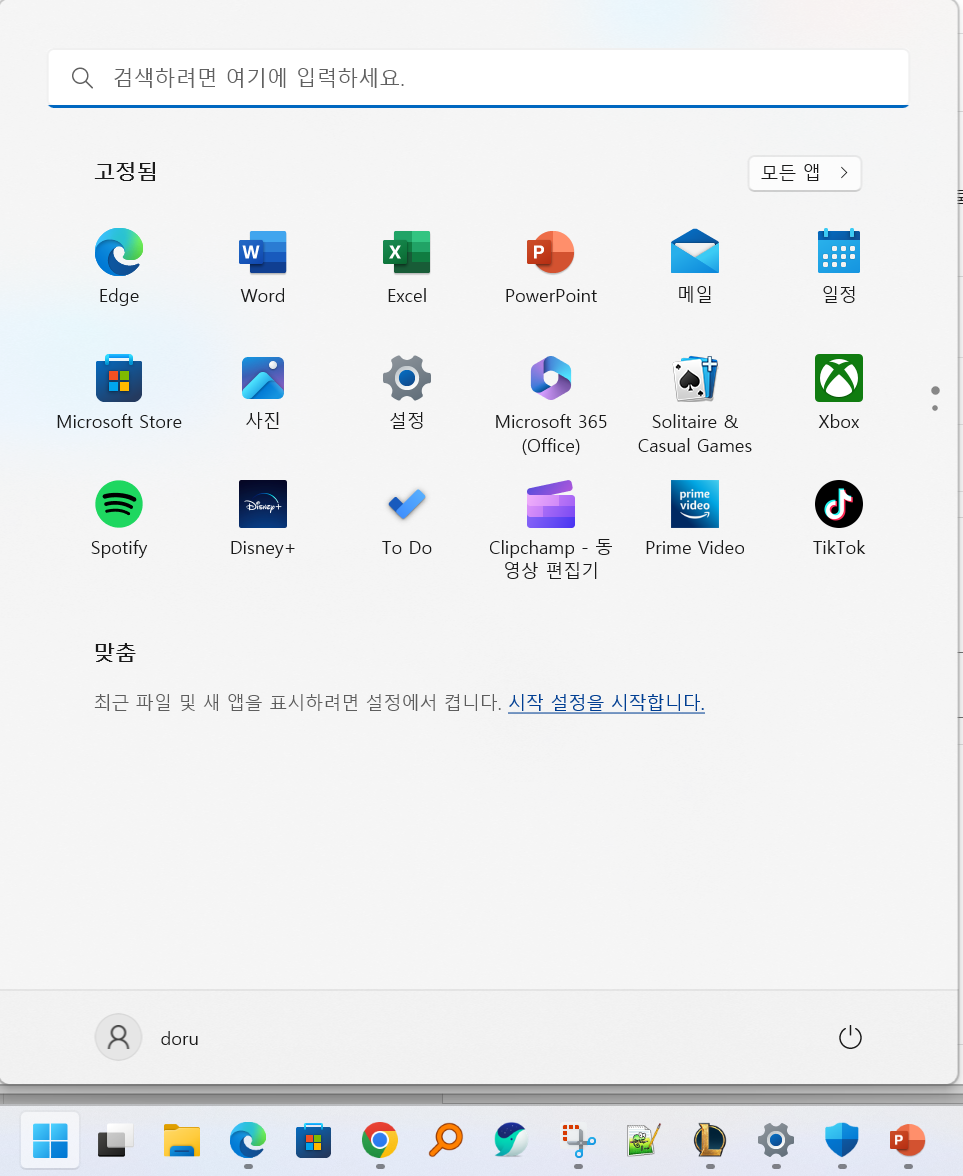Open League of Legends from the taskbar

710,1141
